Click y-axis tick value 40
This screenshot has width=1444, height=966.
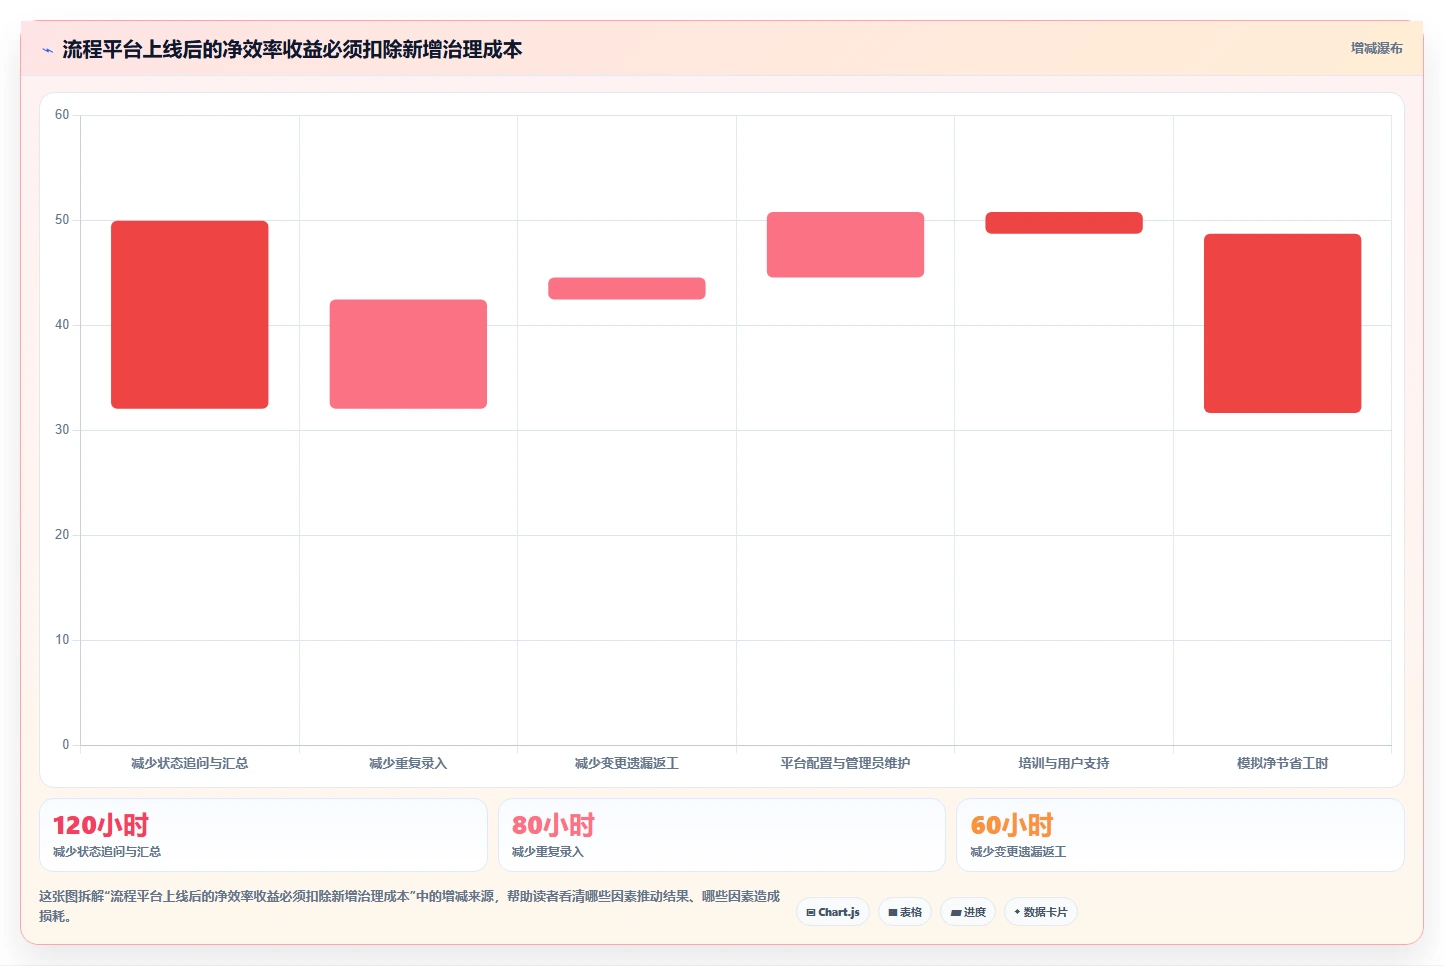click(x=62, y=325)
